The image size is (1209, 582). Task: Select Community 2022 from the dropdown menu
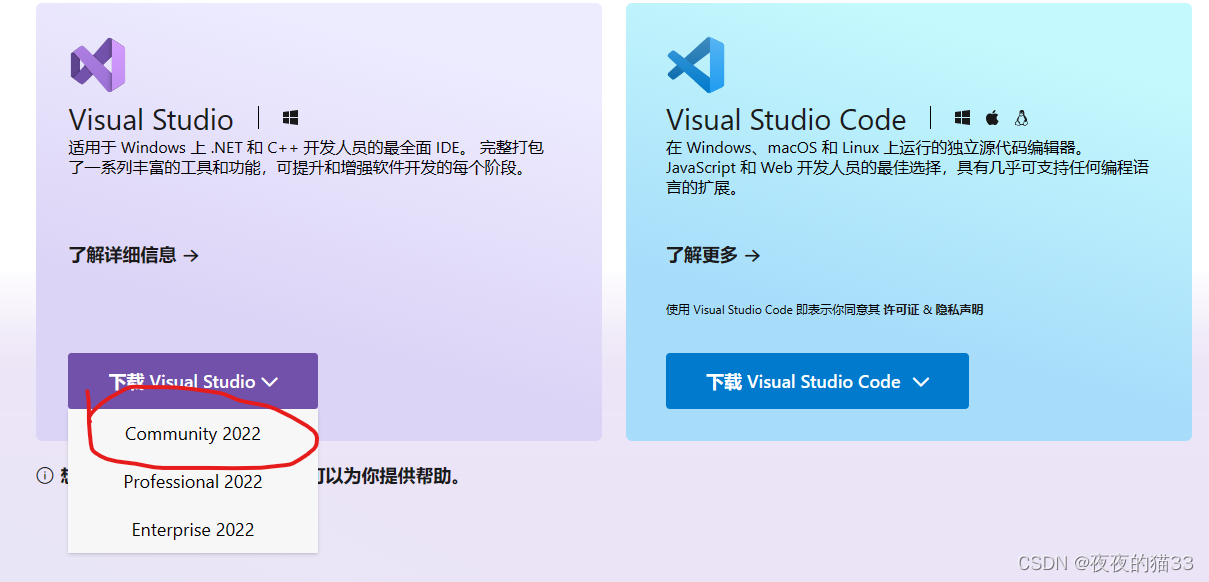coord(192,434)
